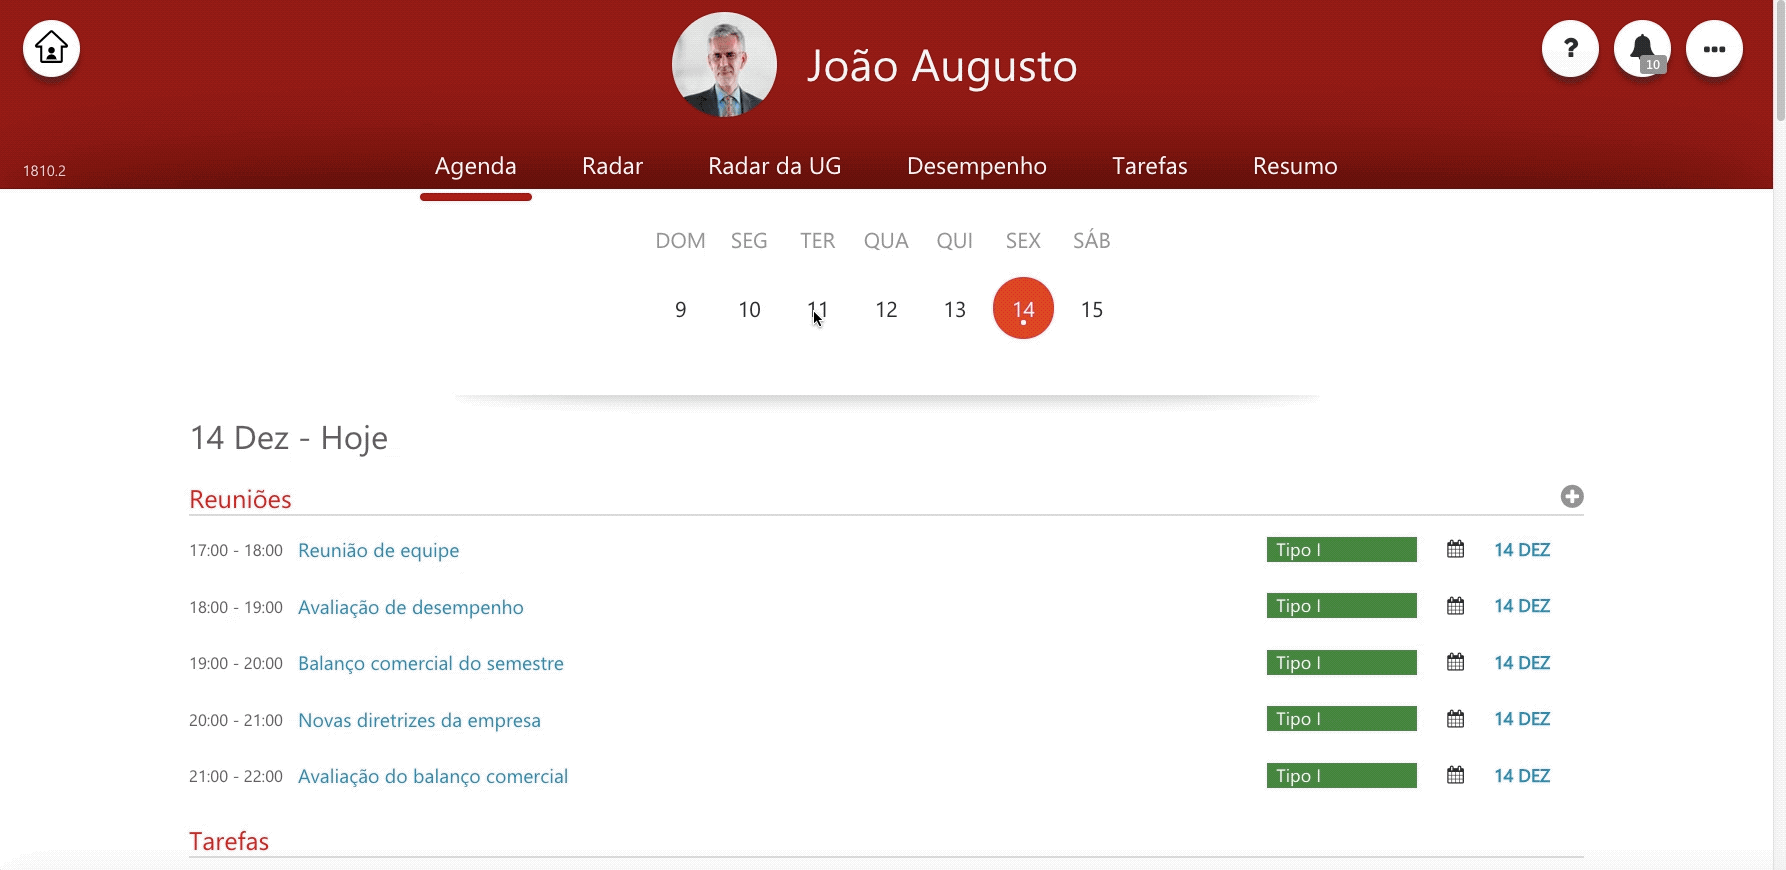The width and height of the screenshot is (1786, 870).
Task: Click the Tipo I tag for Balanço comercial do semestre
Action: point(1342,662)
